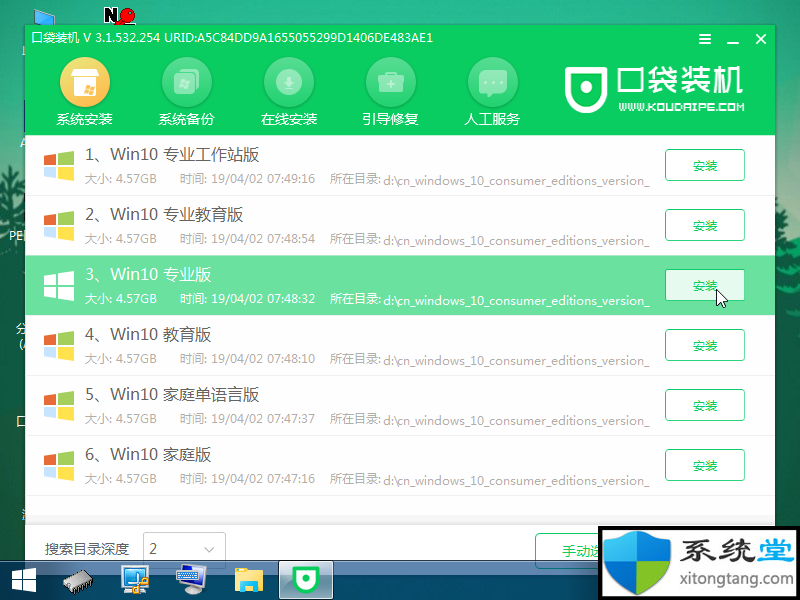This screenshot has height=600, width=800.
Task: Select the '4、Win10 教育版' title
Action: coord(148,335)
